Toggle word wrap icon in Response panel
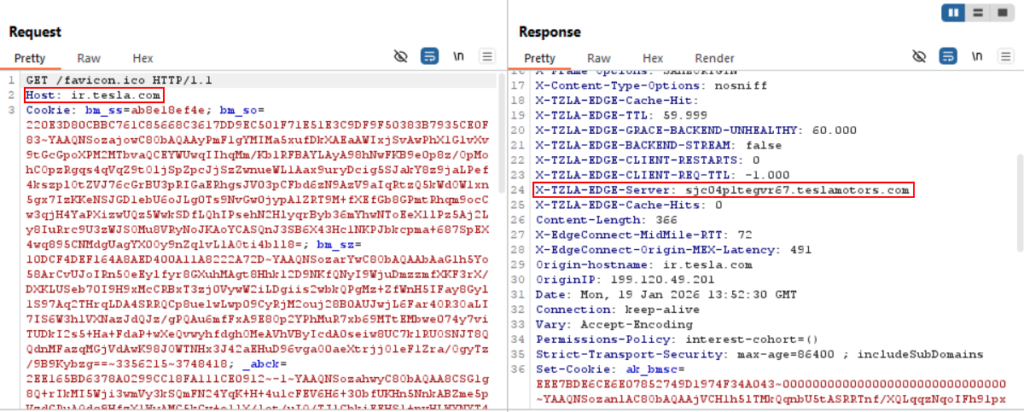The image size is (1024, 412). [947, 56]
